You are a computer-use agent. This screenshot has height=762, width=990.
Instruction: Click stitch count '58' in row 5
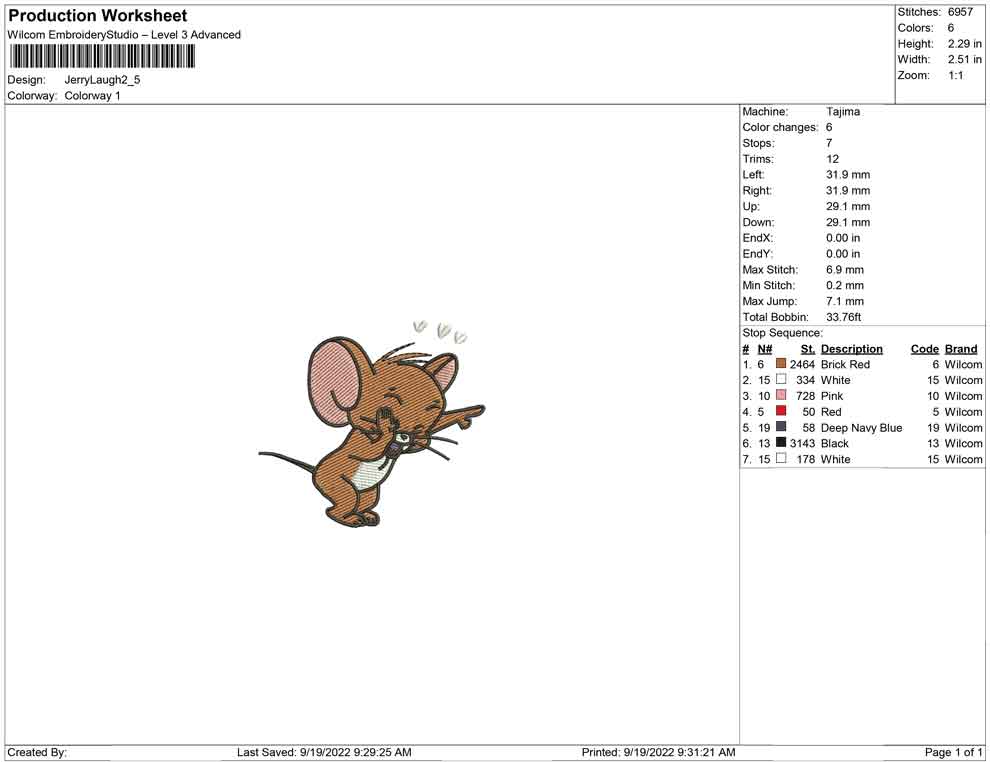point(809,427)
